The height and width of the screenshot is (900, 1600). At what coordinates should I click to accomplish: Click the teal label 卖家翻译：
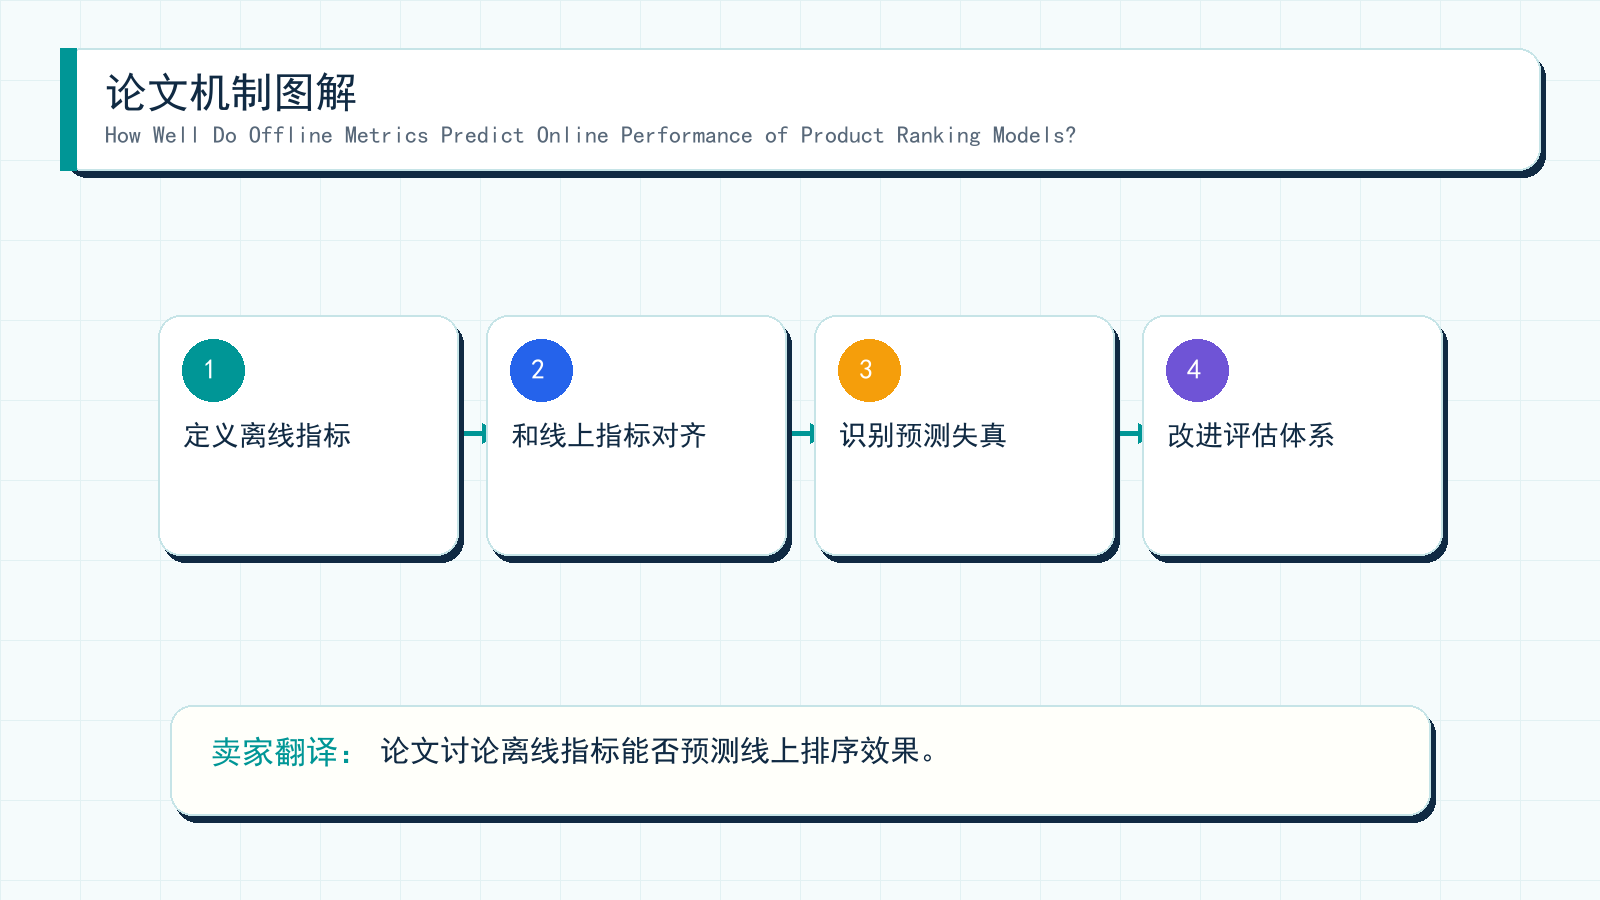[283, 752]
